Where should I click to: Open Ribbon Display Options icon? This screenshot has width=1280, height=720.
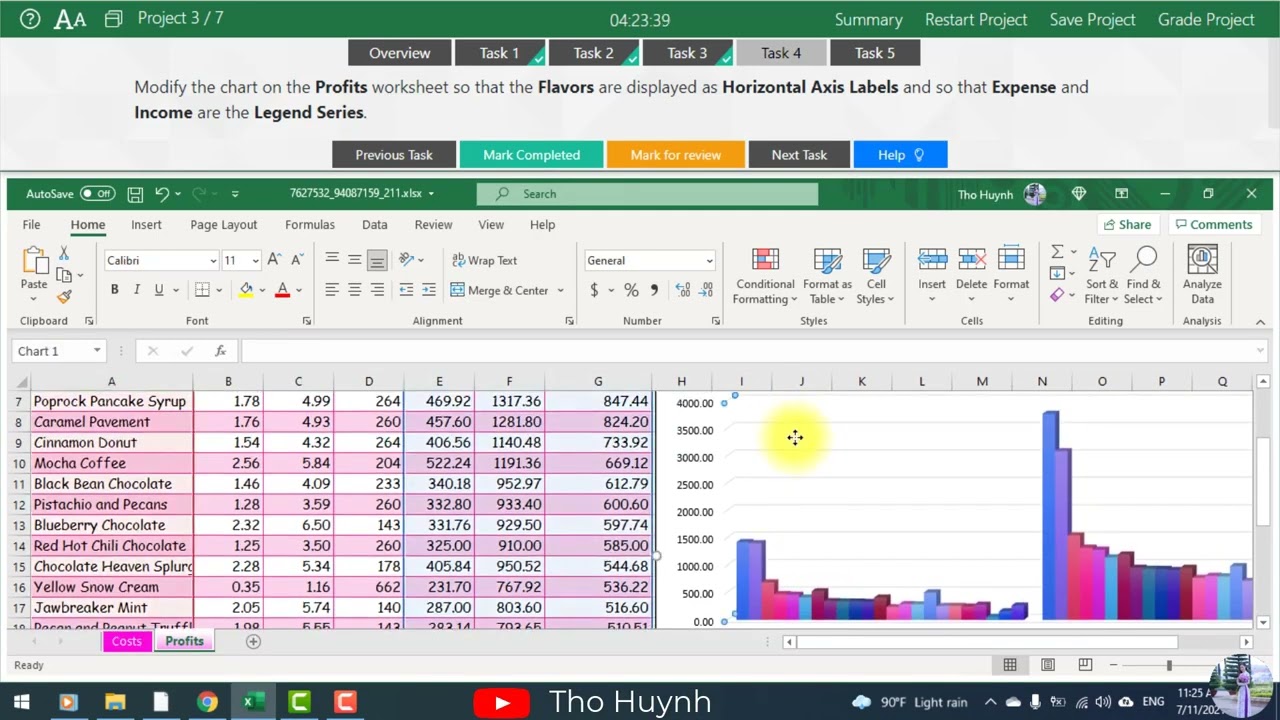(x=1121, y=194)
